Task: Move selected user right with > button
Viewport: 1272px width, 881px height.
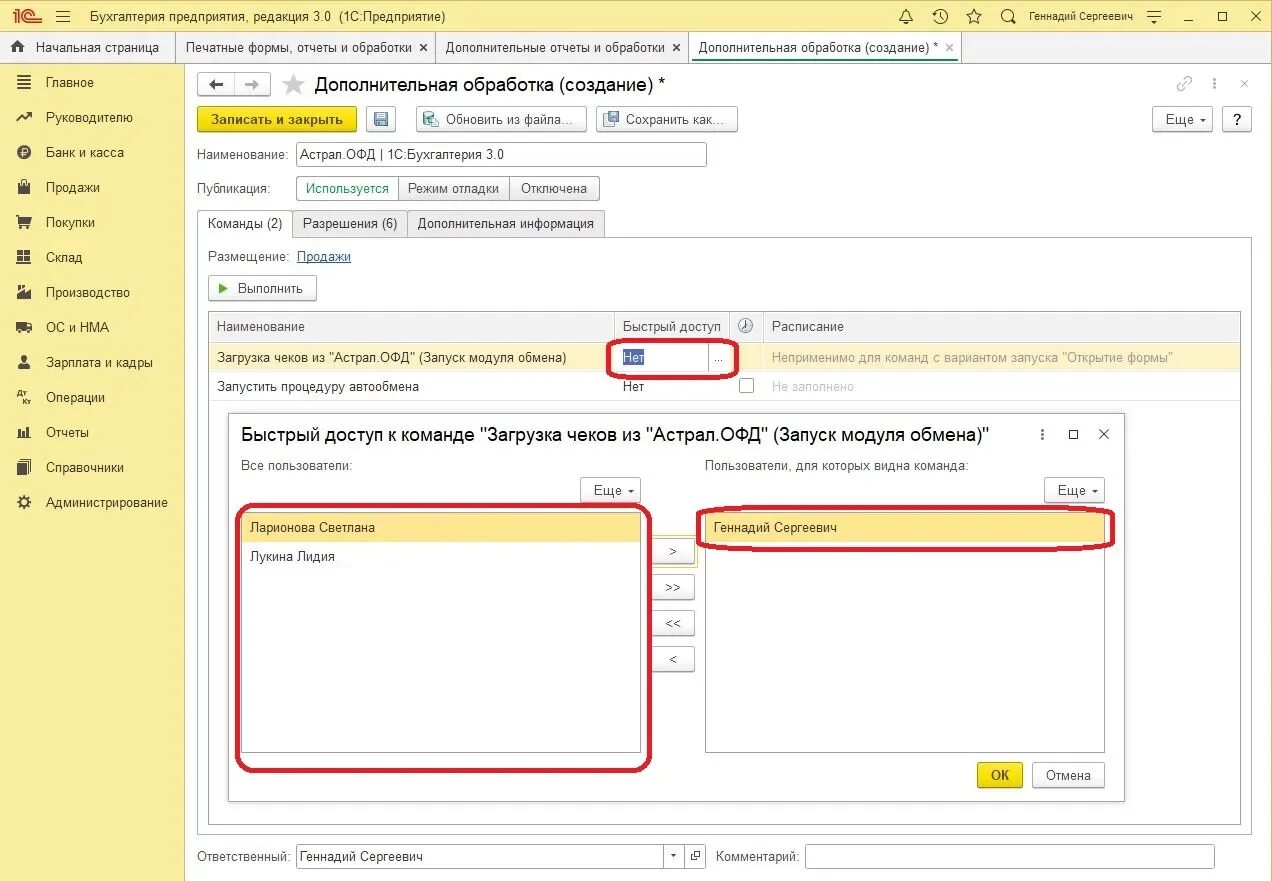Action: 673,551
